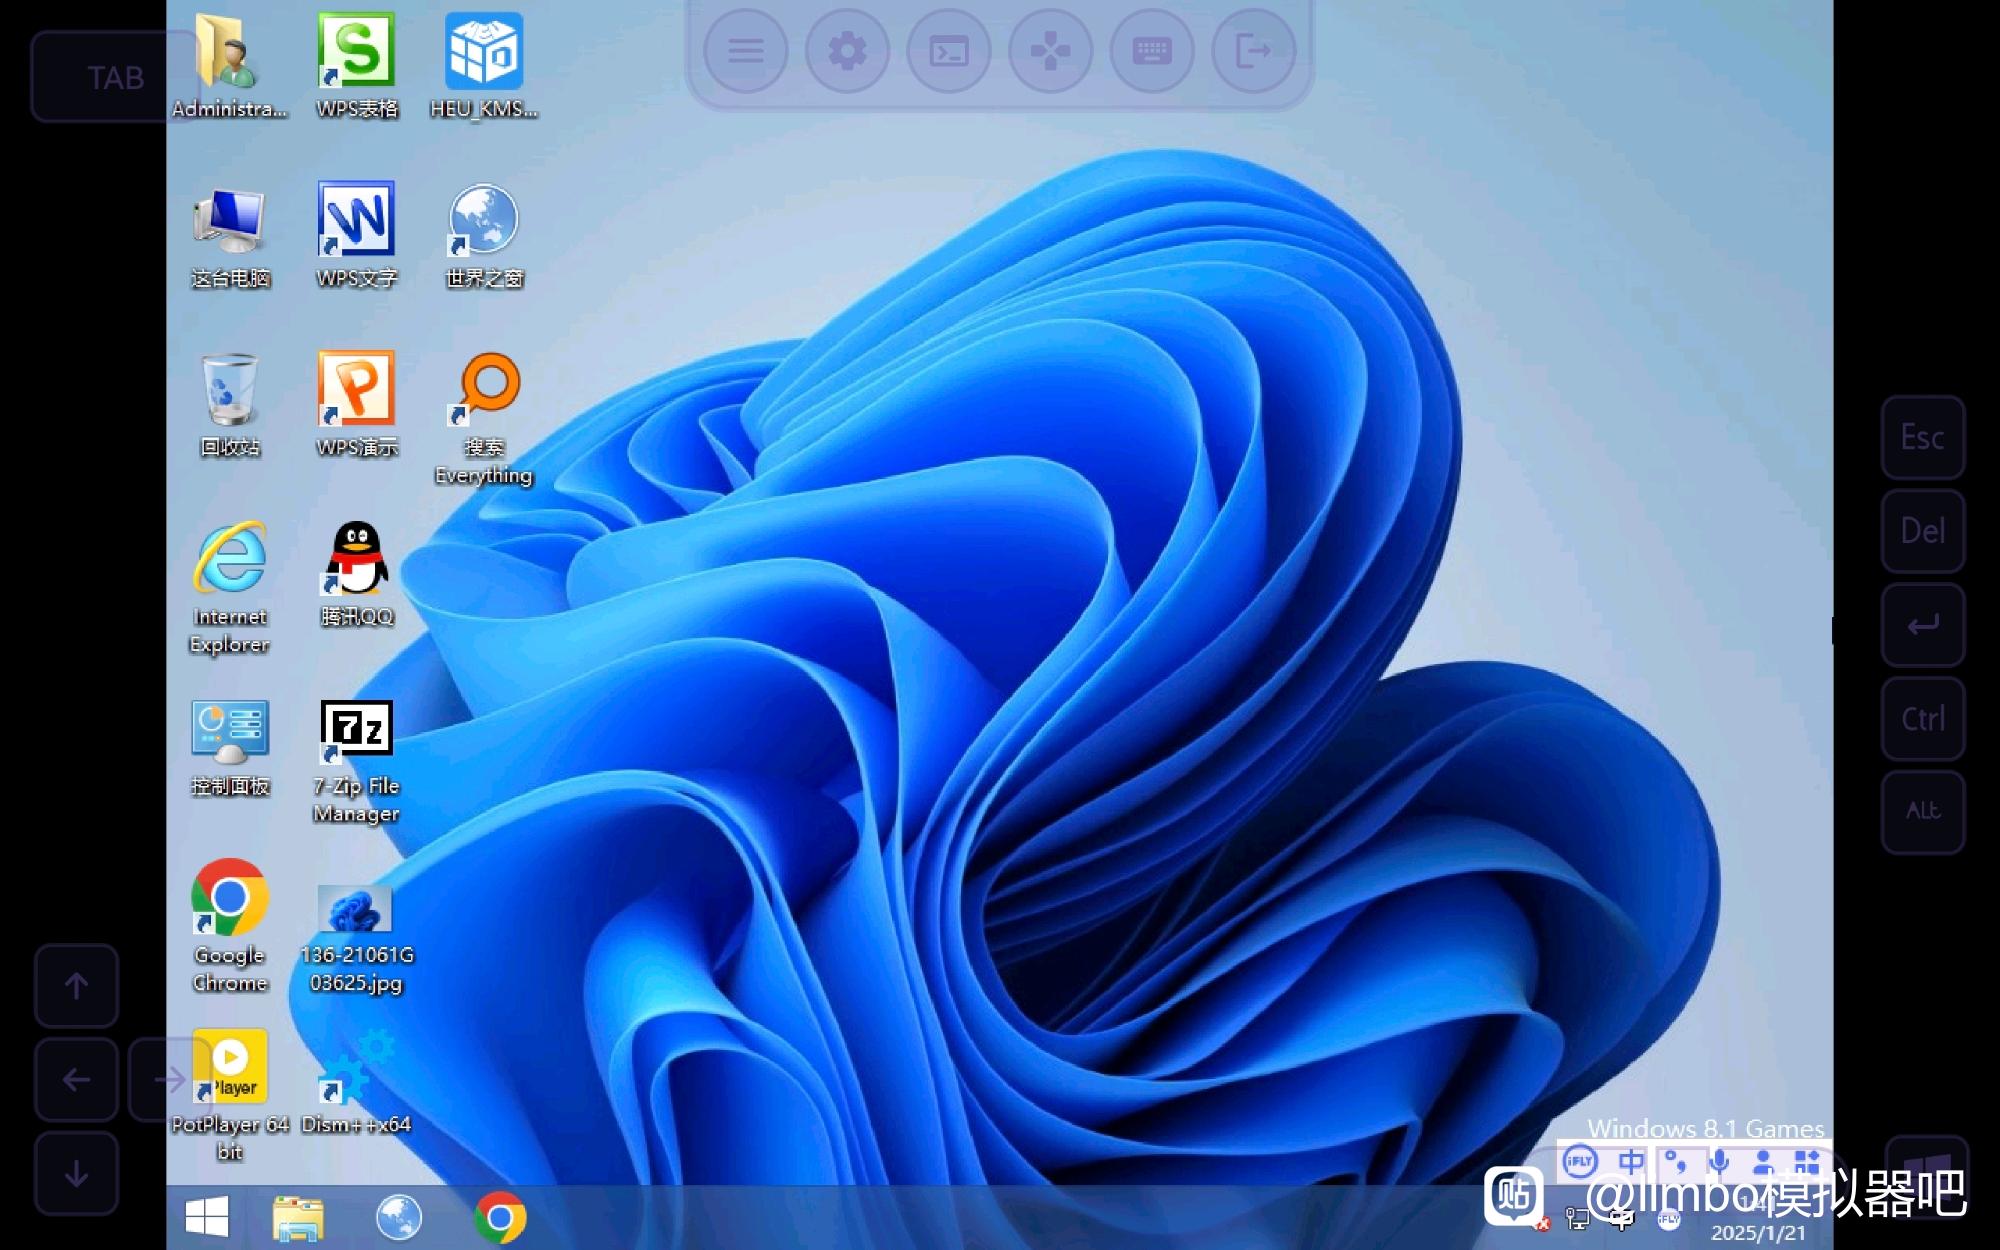Tap the up arrow overlay key
This screenshot has height=1250, width=2000.
click(77, 986)
